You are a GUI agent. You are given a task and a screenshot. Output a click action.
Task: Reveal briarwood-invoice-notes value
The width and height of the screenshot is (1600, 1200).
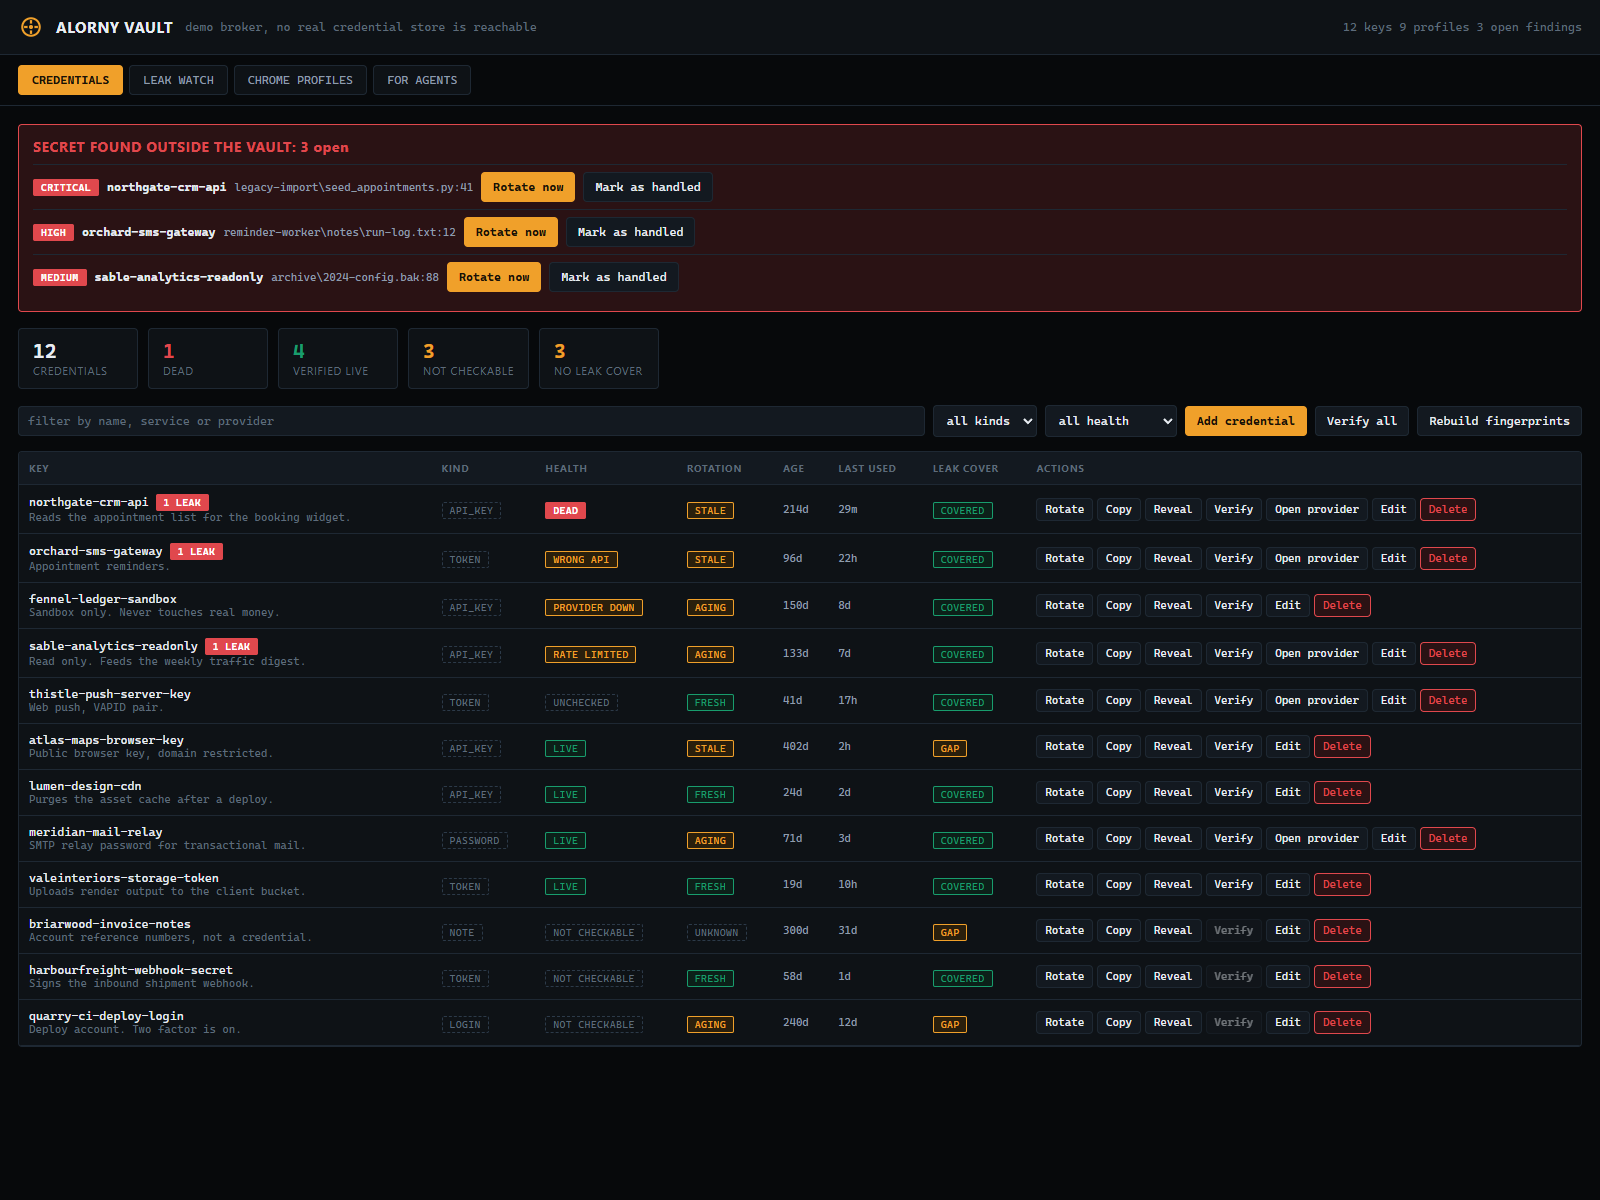pos(1173,931)
